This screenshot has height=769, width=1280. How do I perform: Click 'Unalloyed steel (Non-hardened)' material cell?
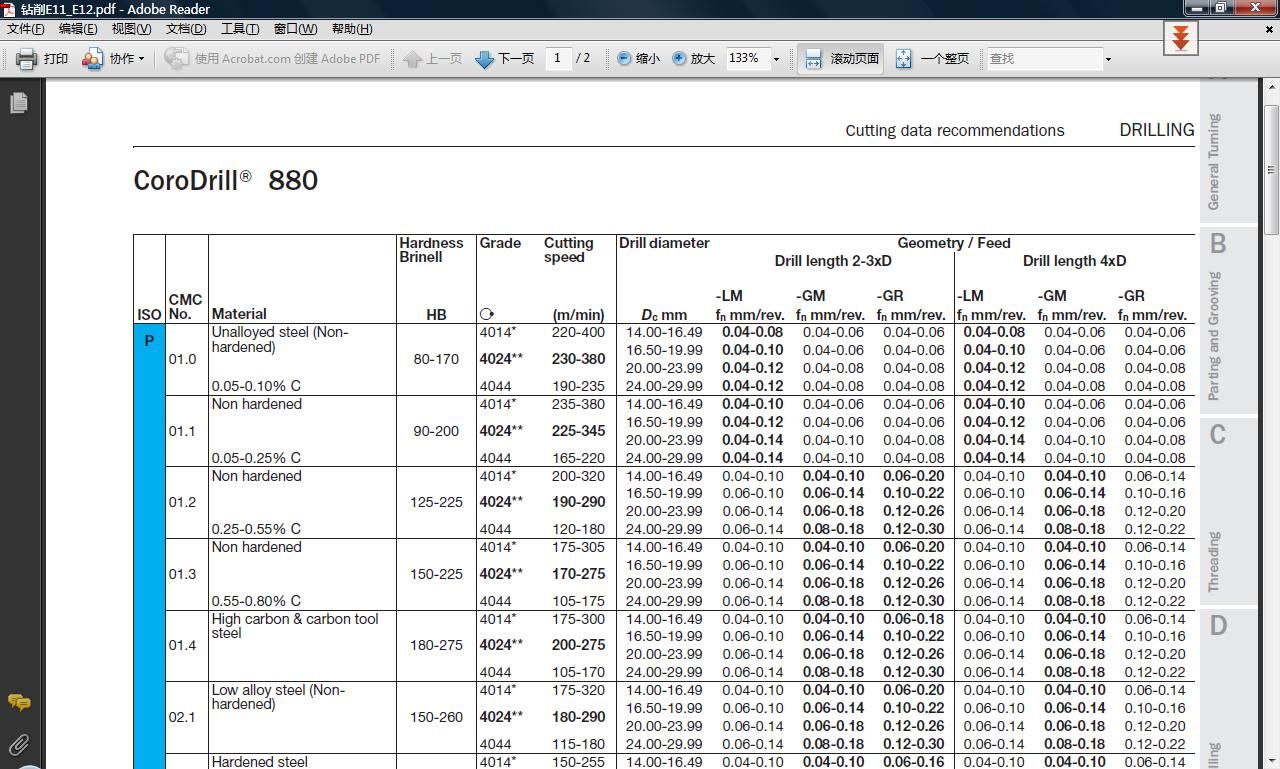pos(281,340)
